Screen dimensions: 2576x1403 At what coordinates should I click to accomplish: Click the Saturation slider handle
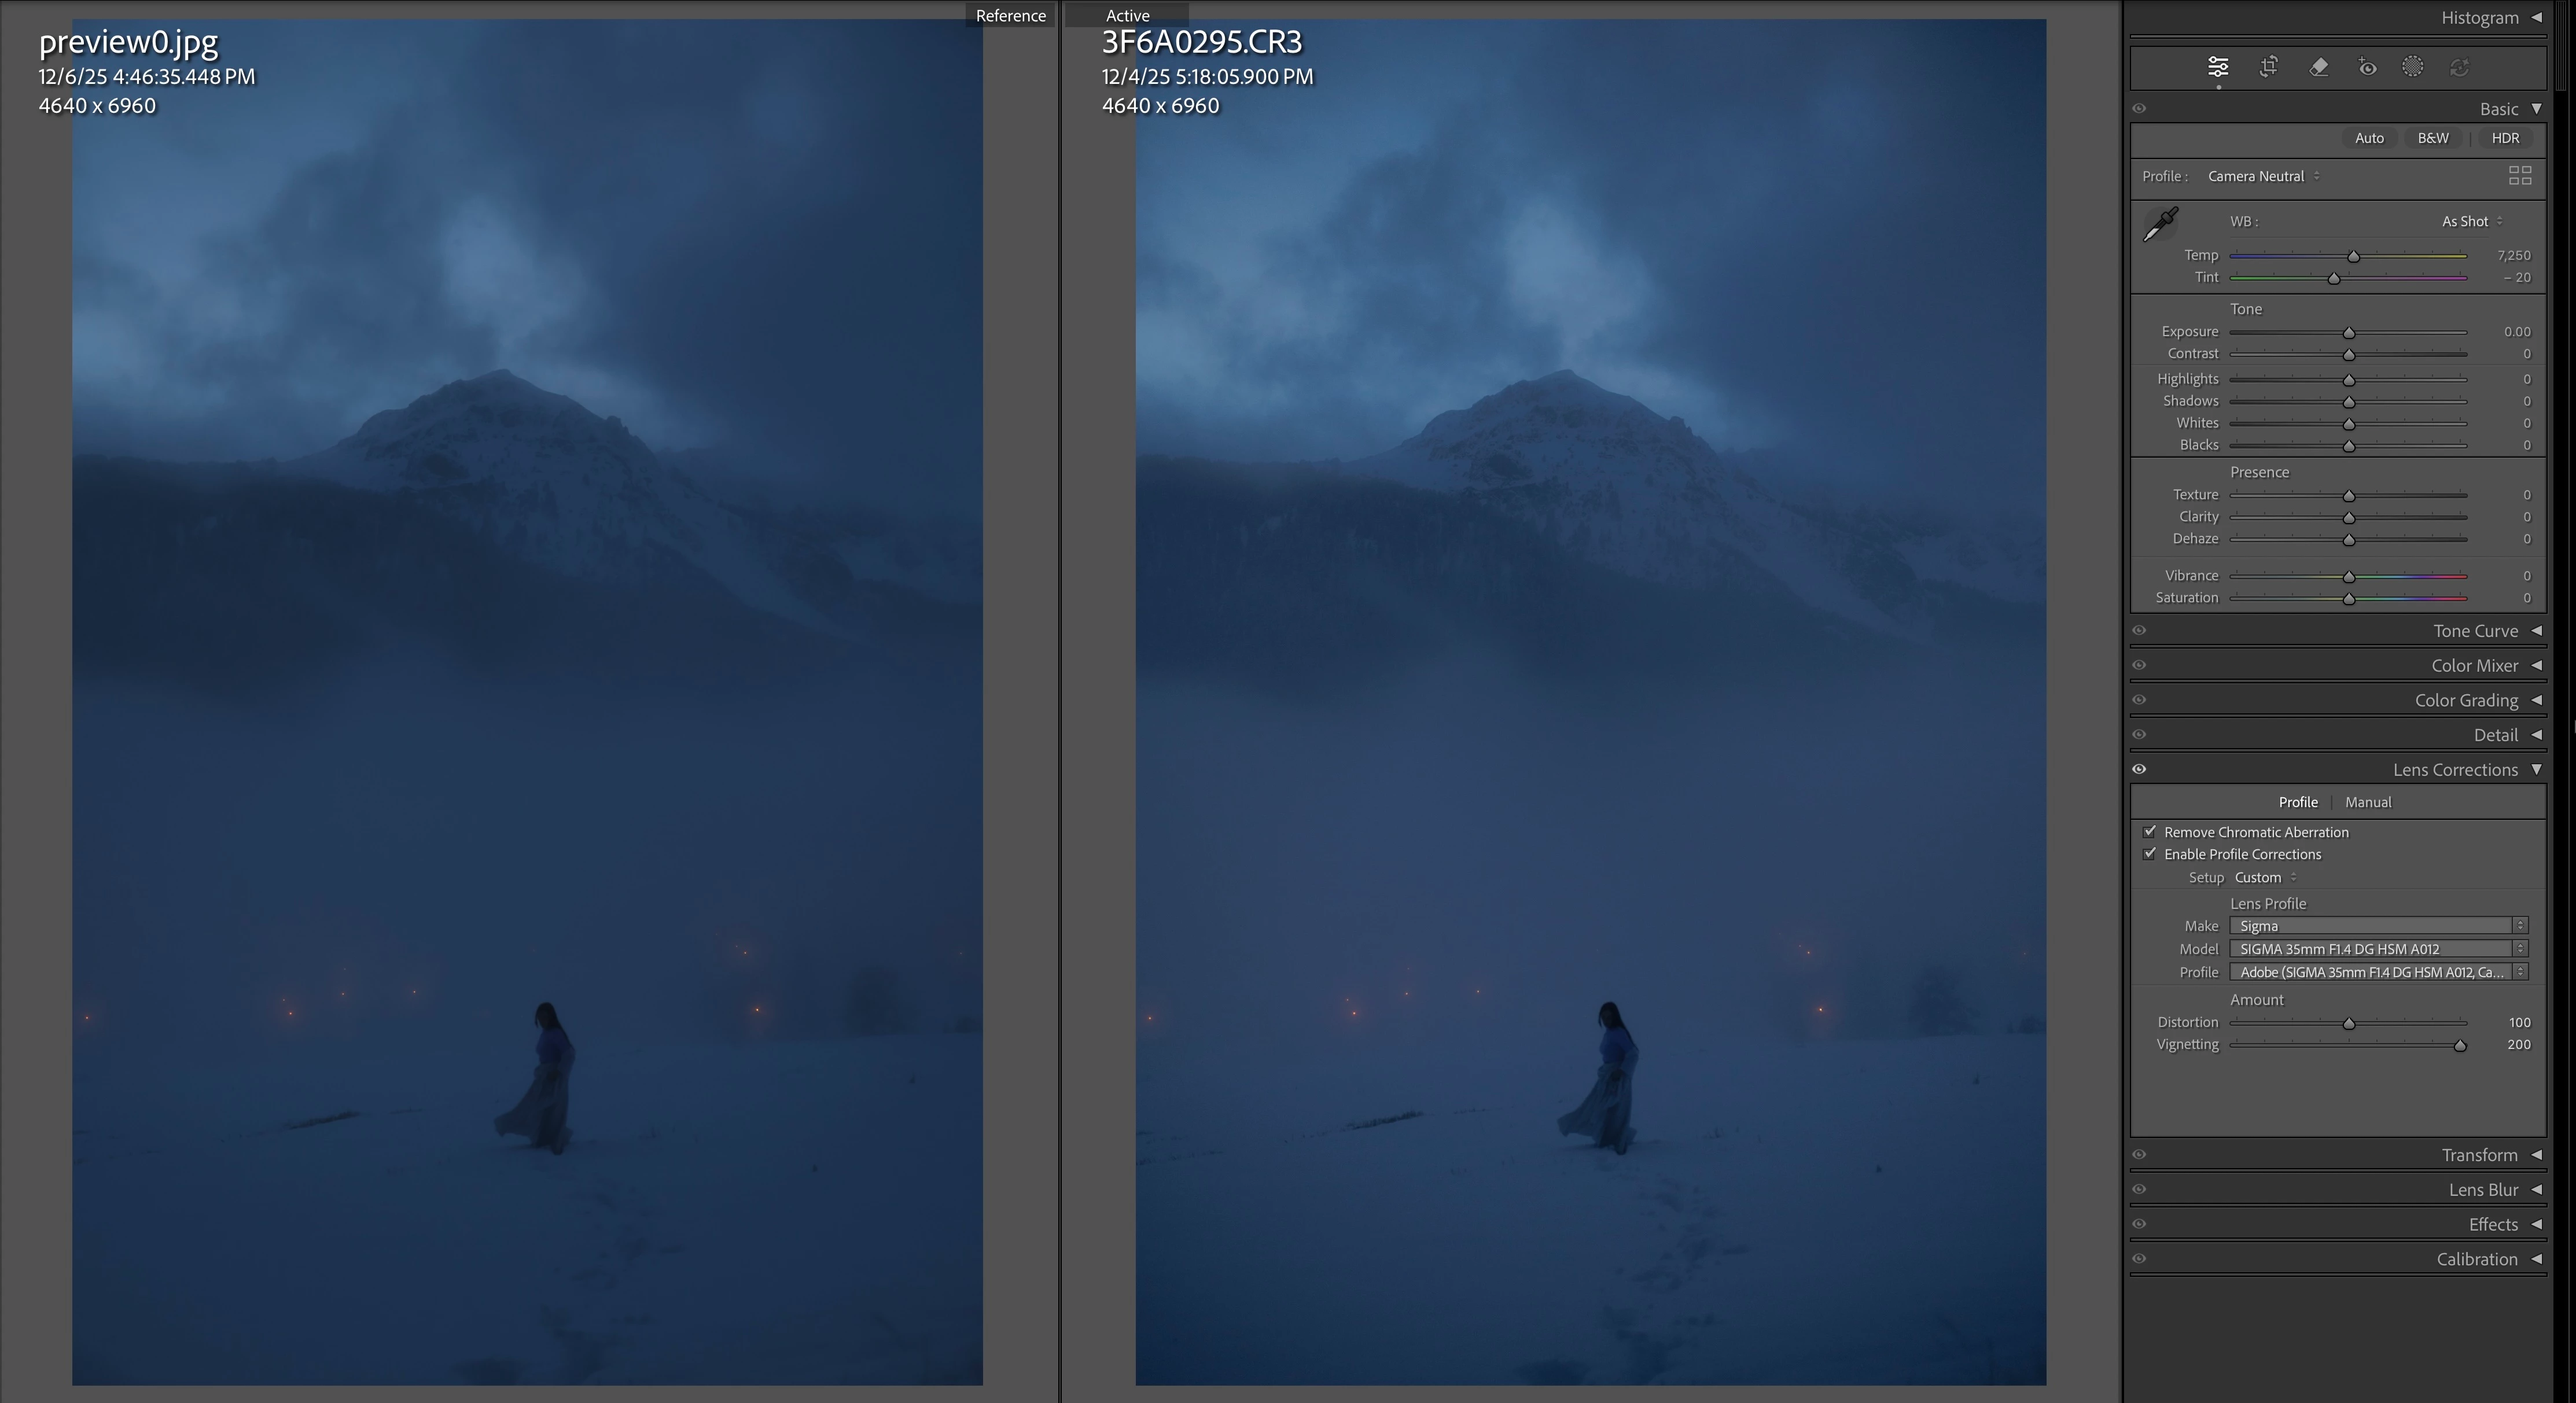point(2348,599)
